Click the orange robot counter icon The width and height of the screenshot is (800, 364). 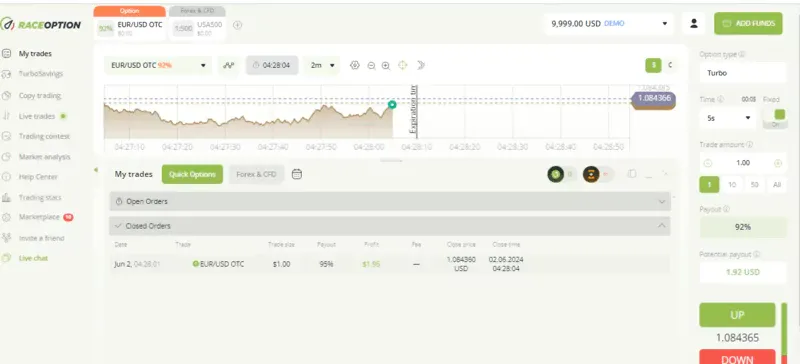pos(591,174)
